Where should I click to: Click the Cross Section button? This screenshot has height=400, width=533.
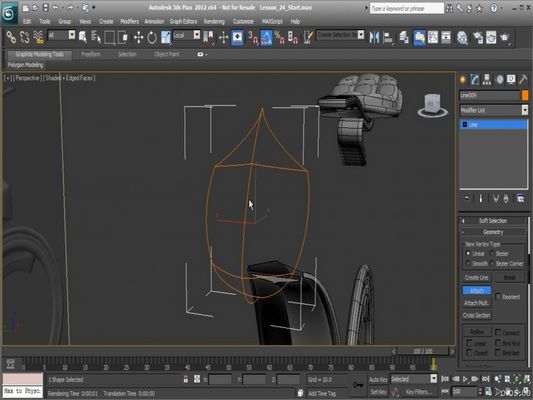pos(477,315)
